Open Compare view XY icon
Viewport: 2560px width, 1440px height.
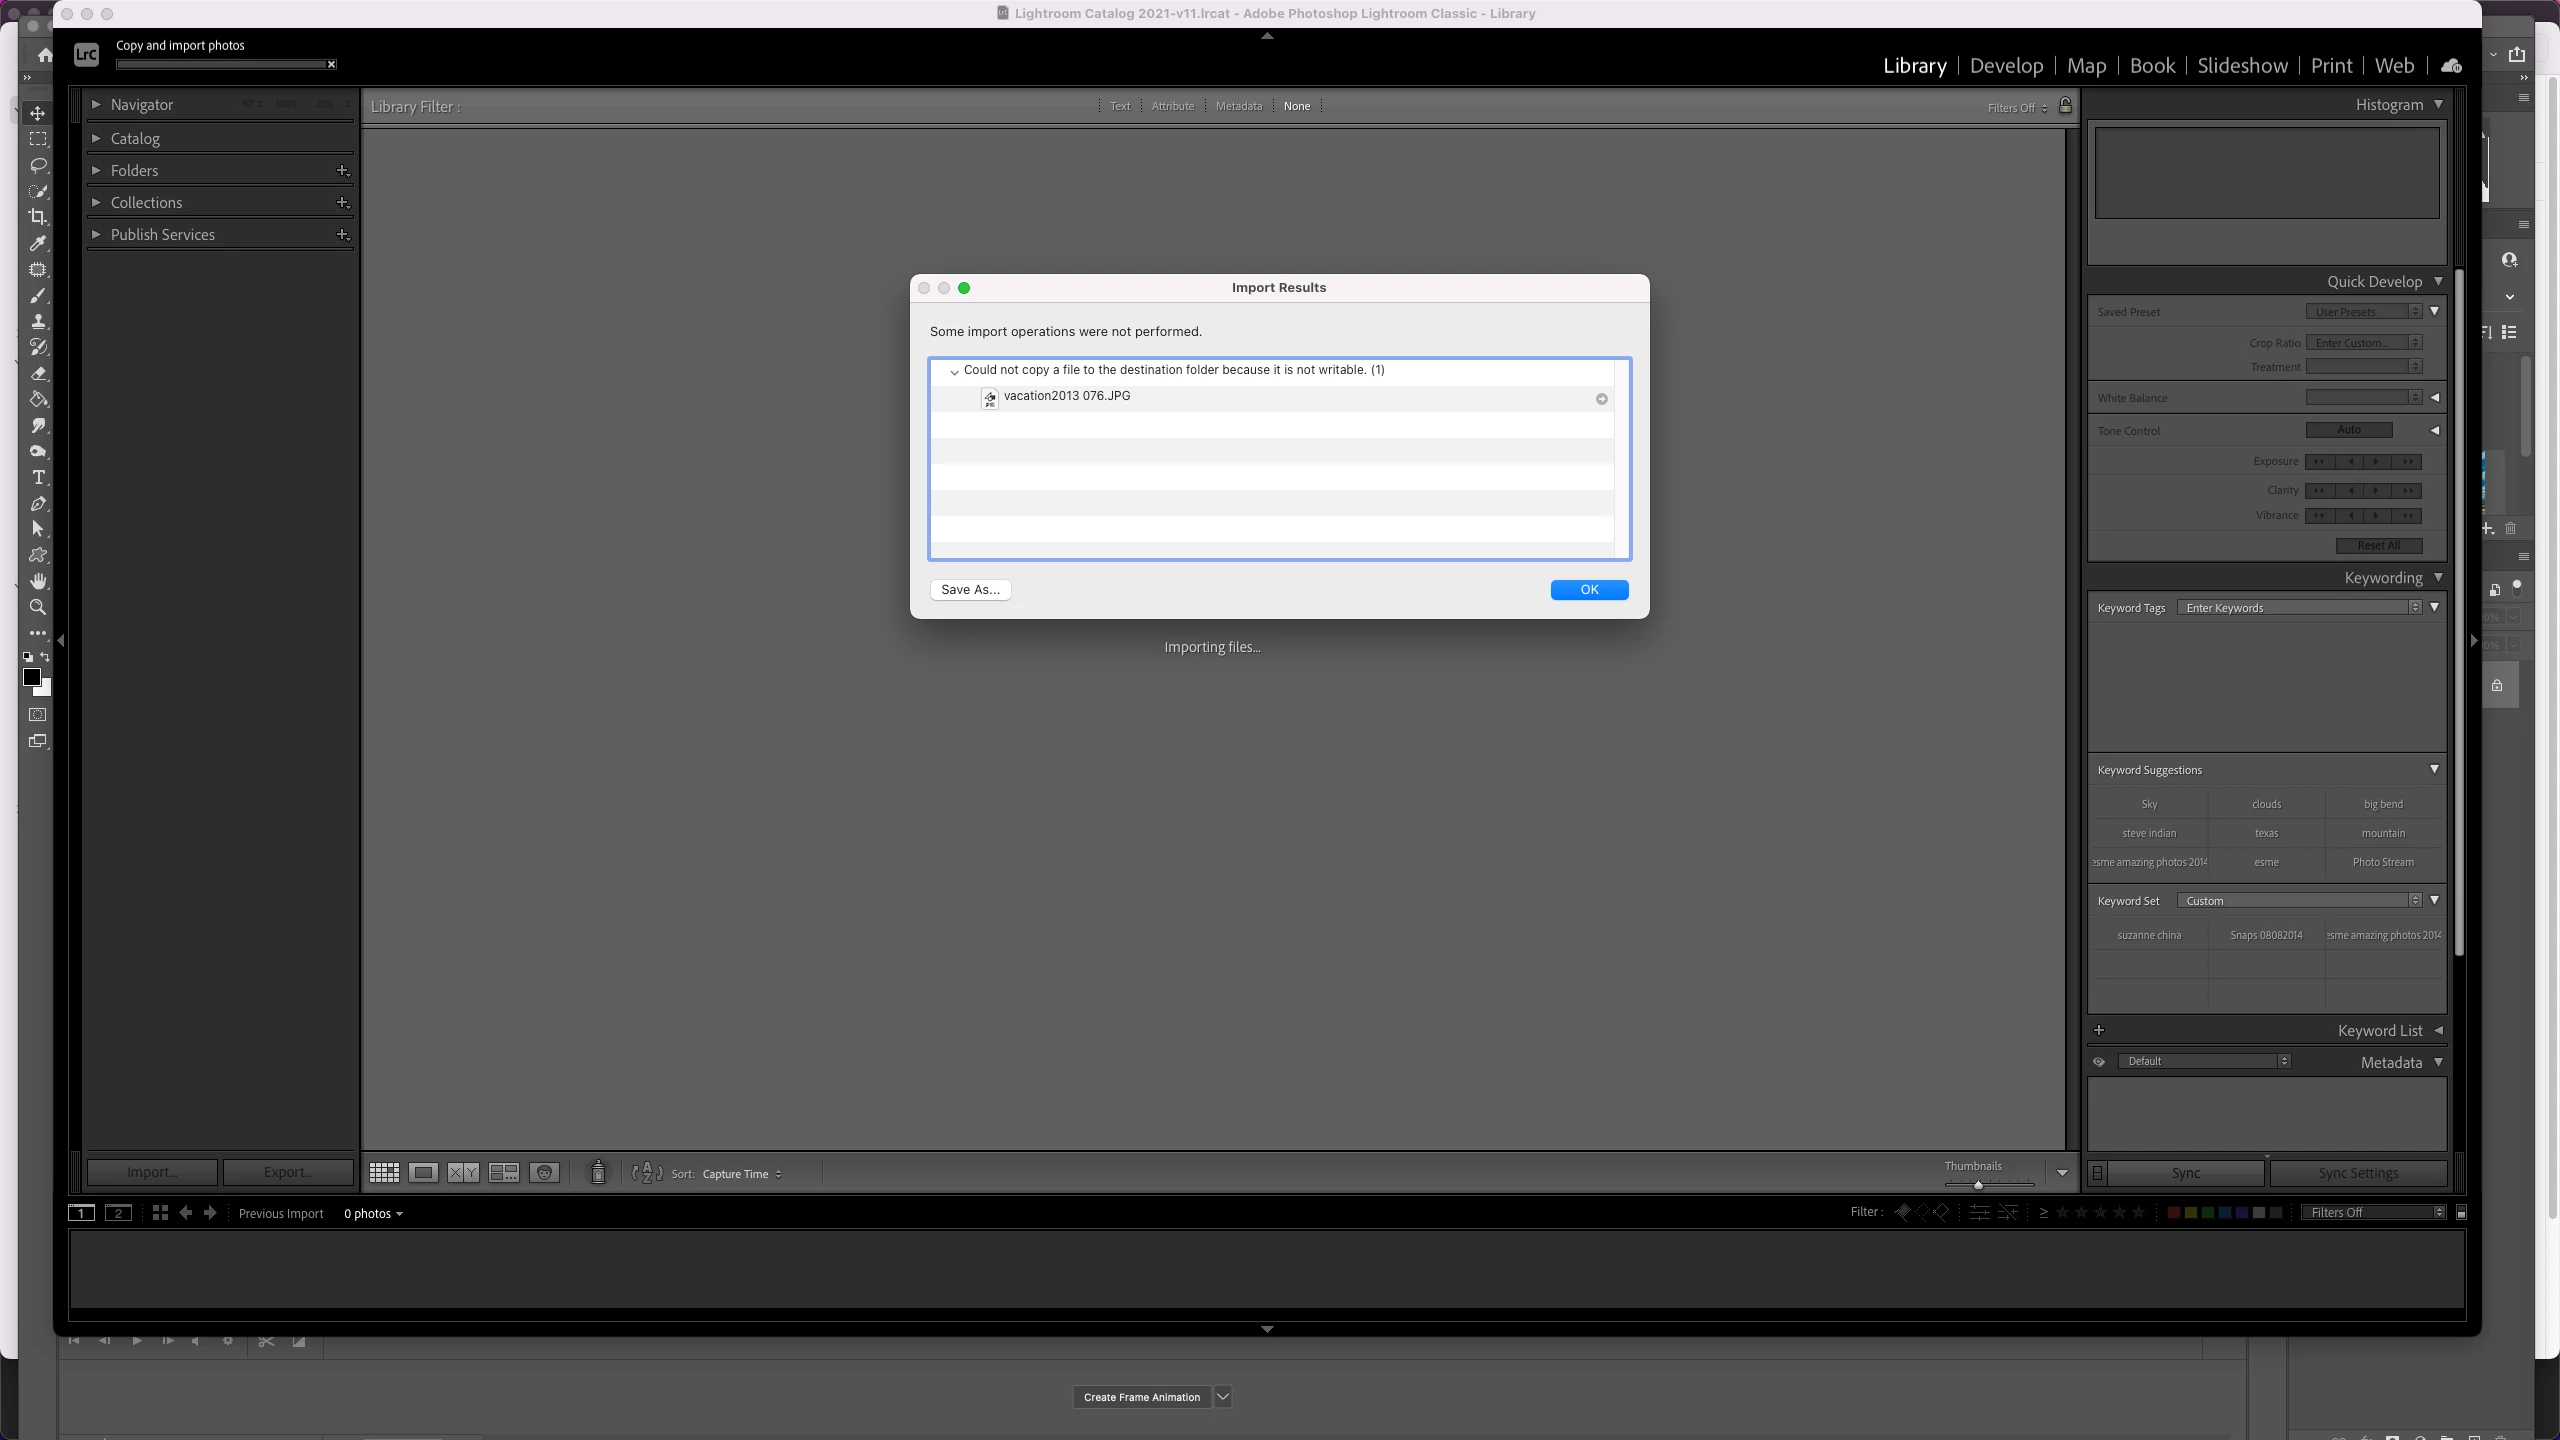[x=463, y=1173]
